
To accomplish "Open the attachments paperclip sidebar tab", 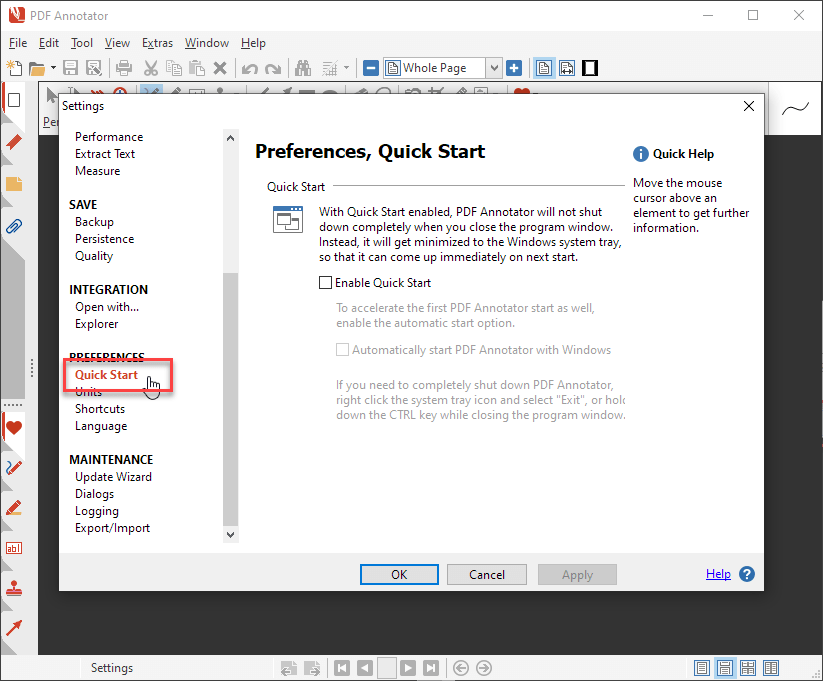I will (x=14, y=226).
